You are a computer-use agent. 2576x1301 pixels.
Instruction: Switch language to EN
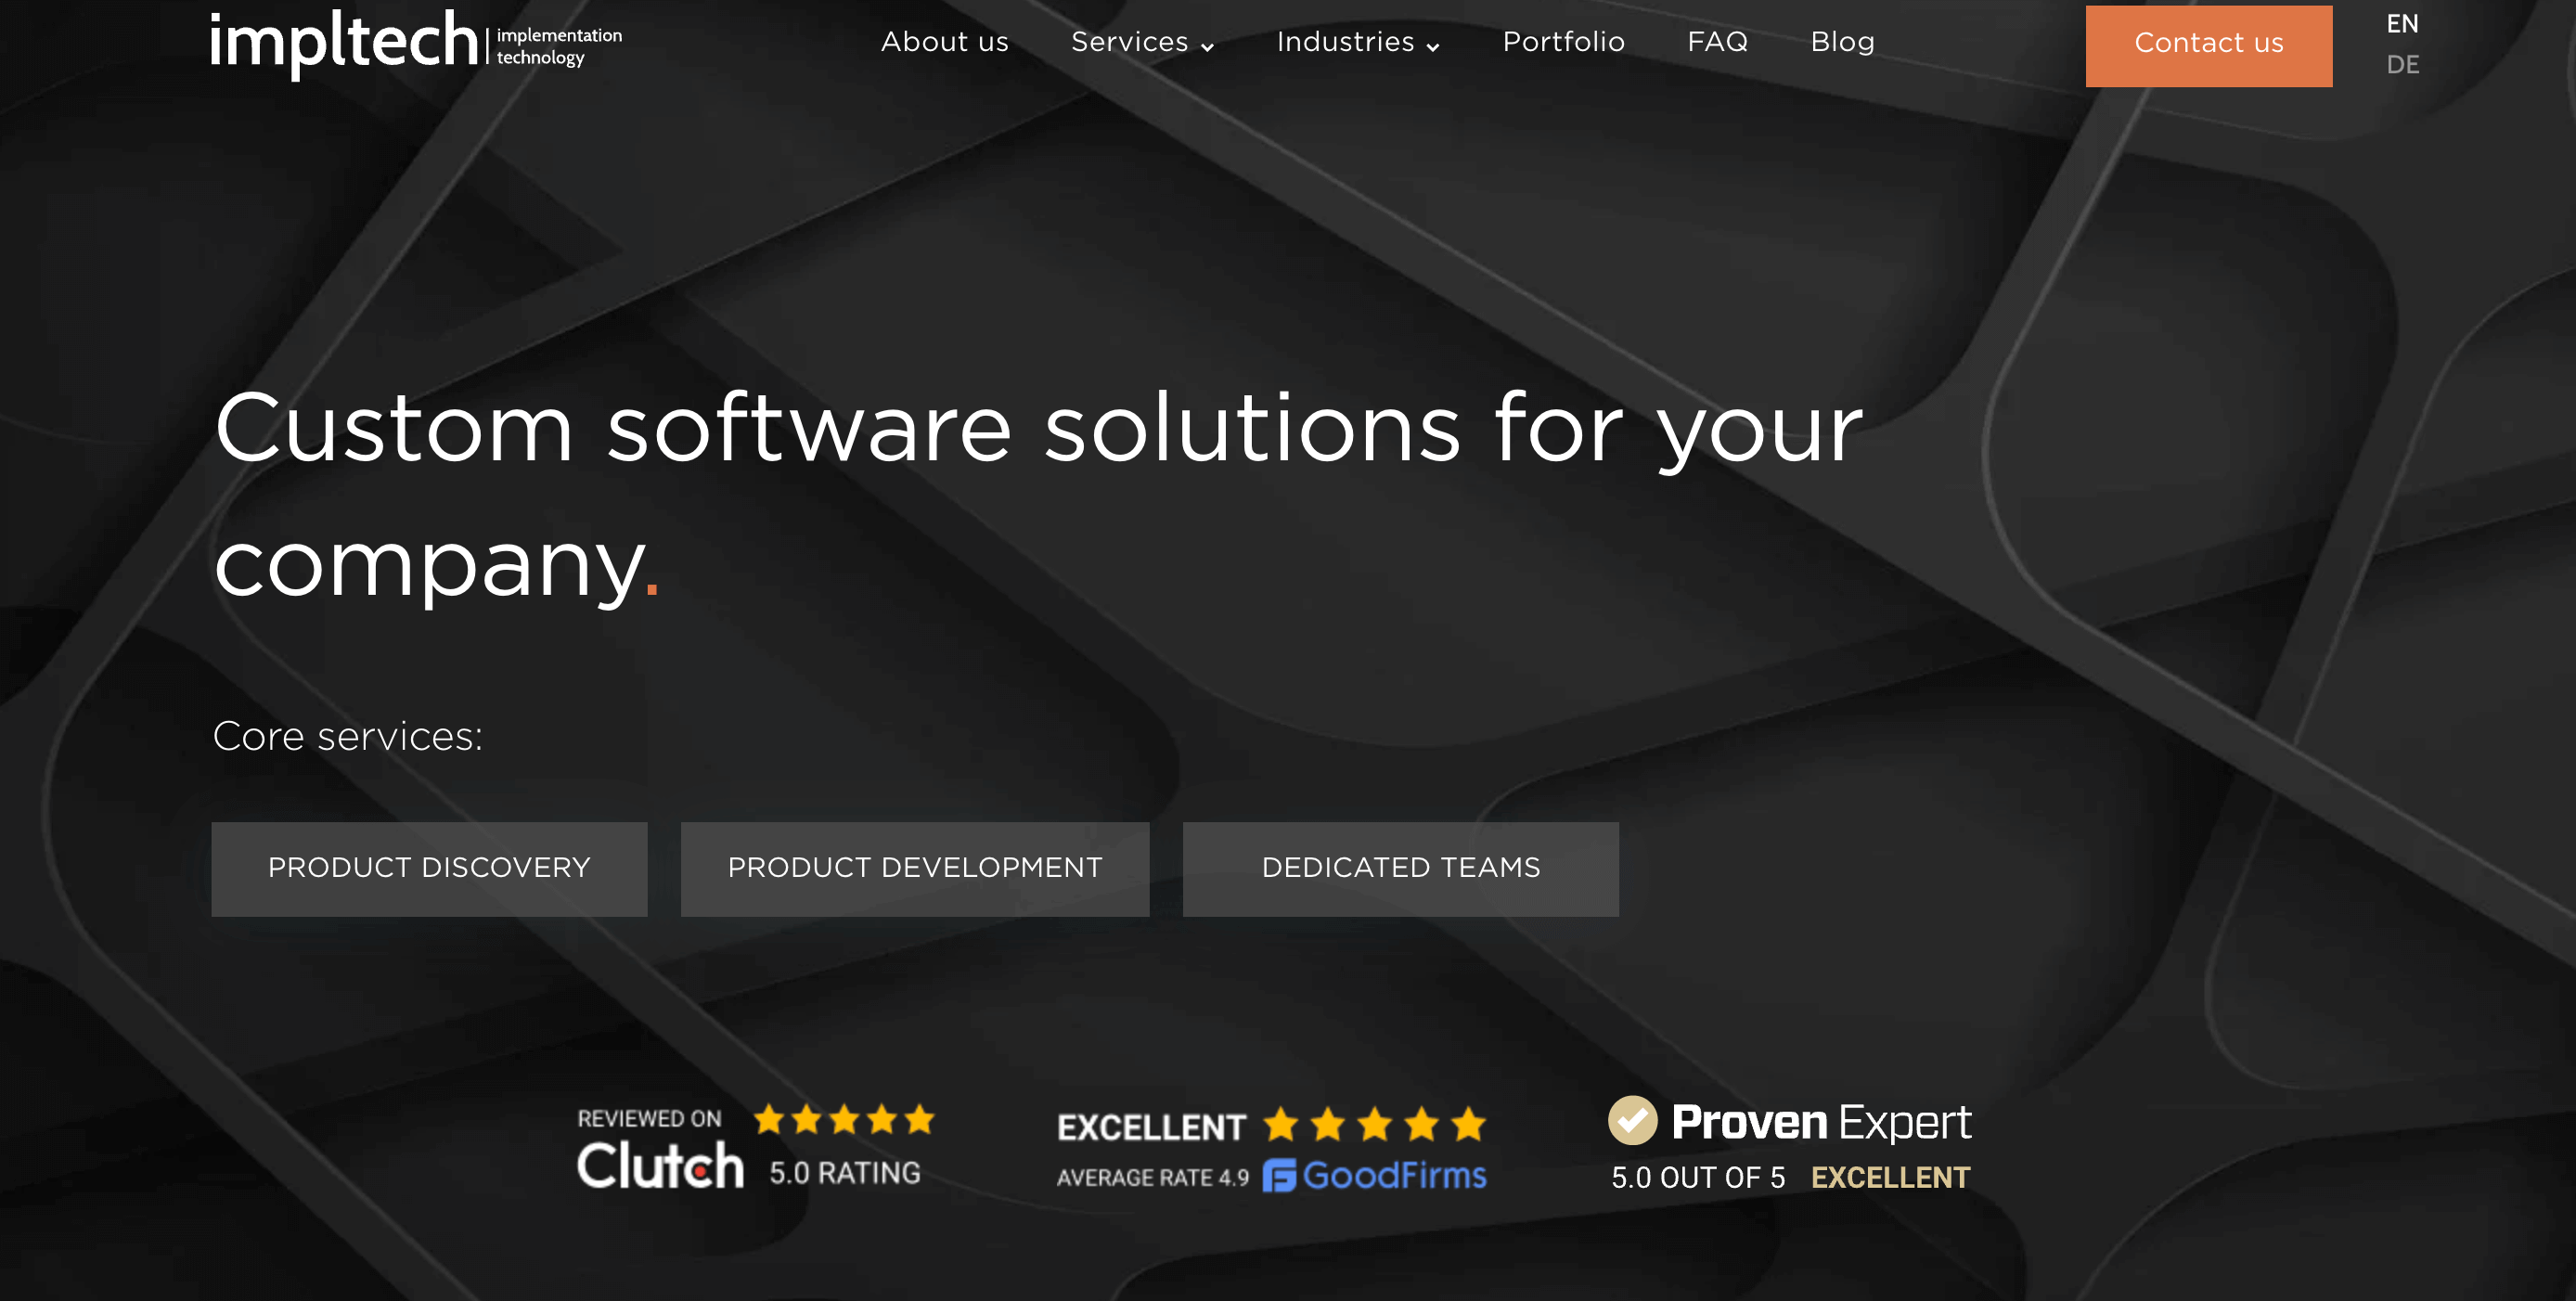pyautogui.click(x=2399, y=23)
